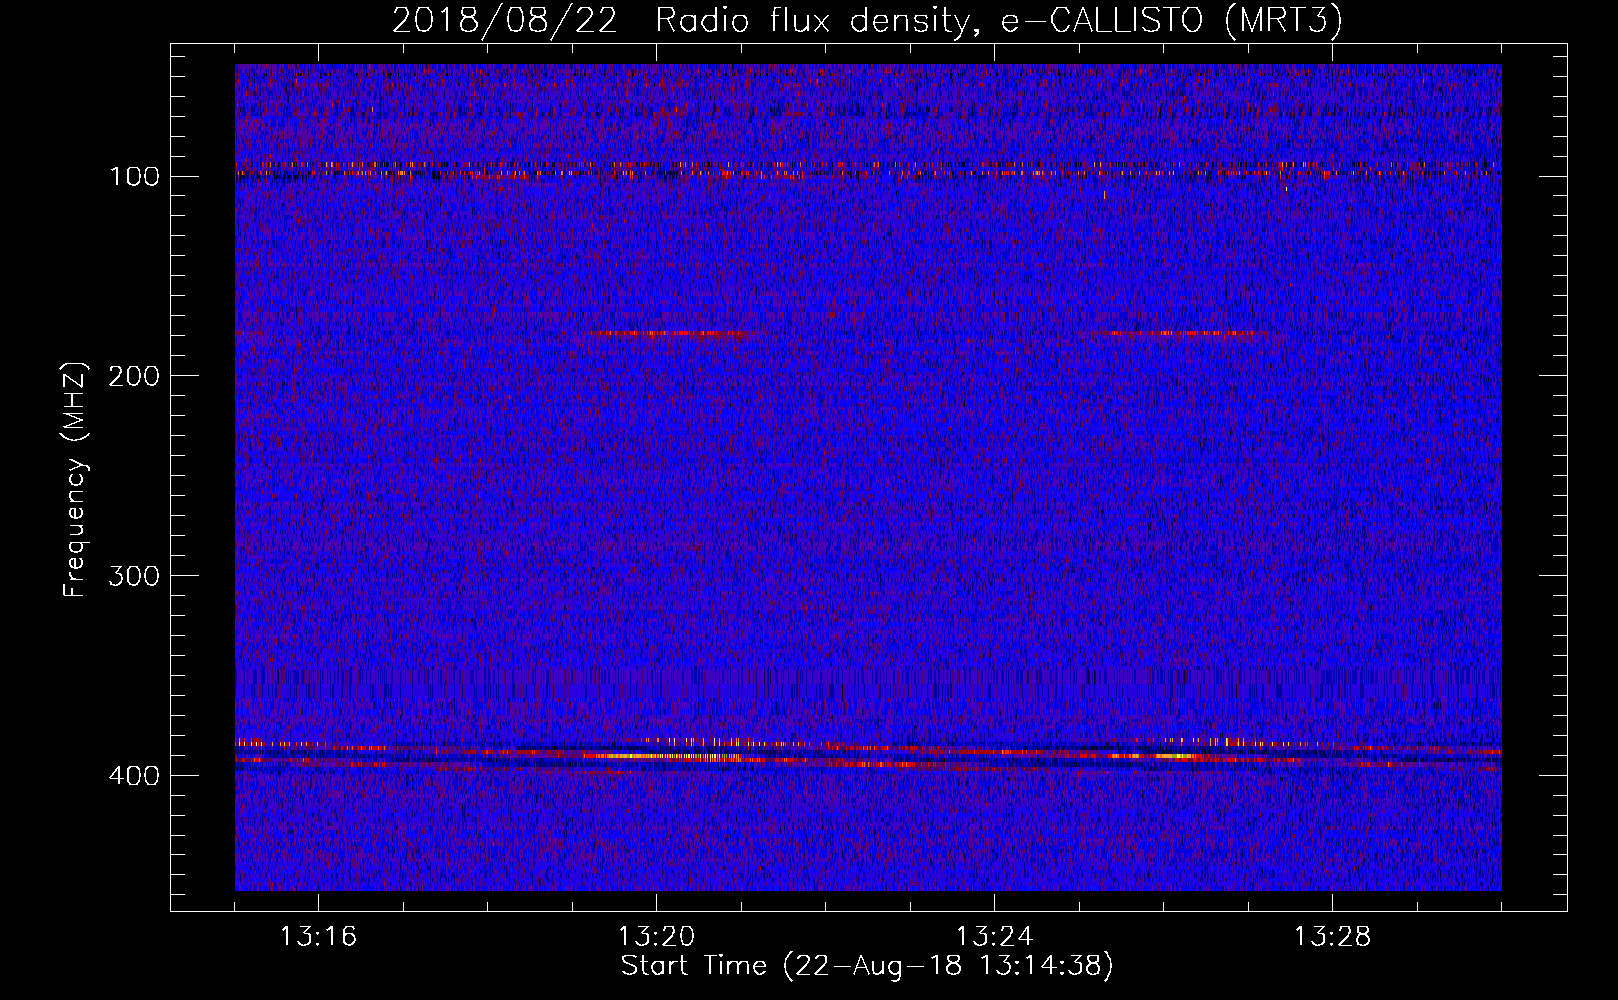Click the 13:16 time tick label

[x=318, y=937]
